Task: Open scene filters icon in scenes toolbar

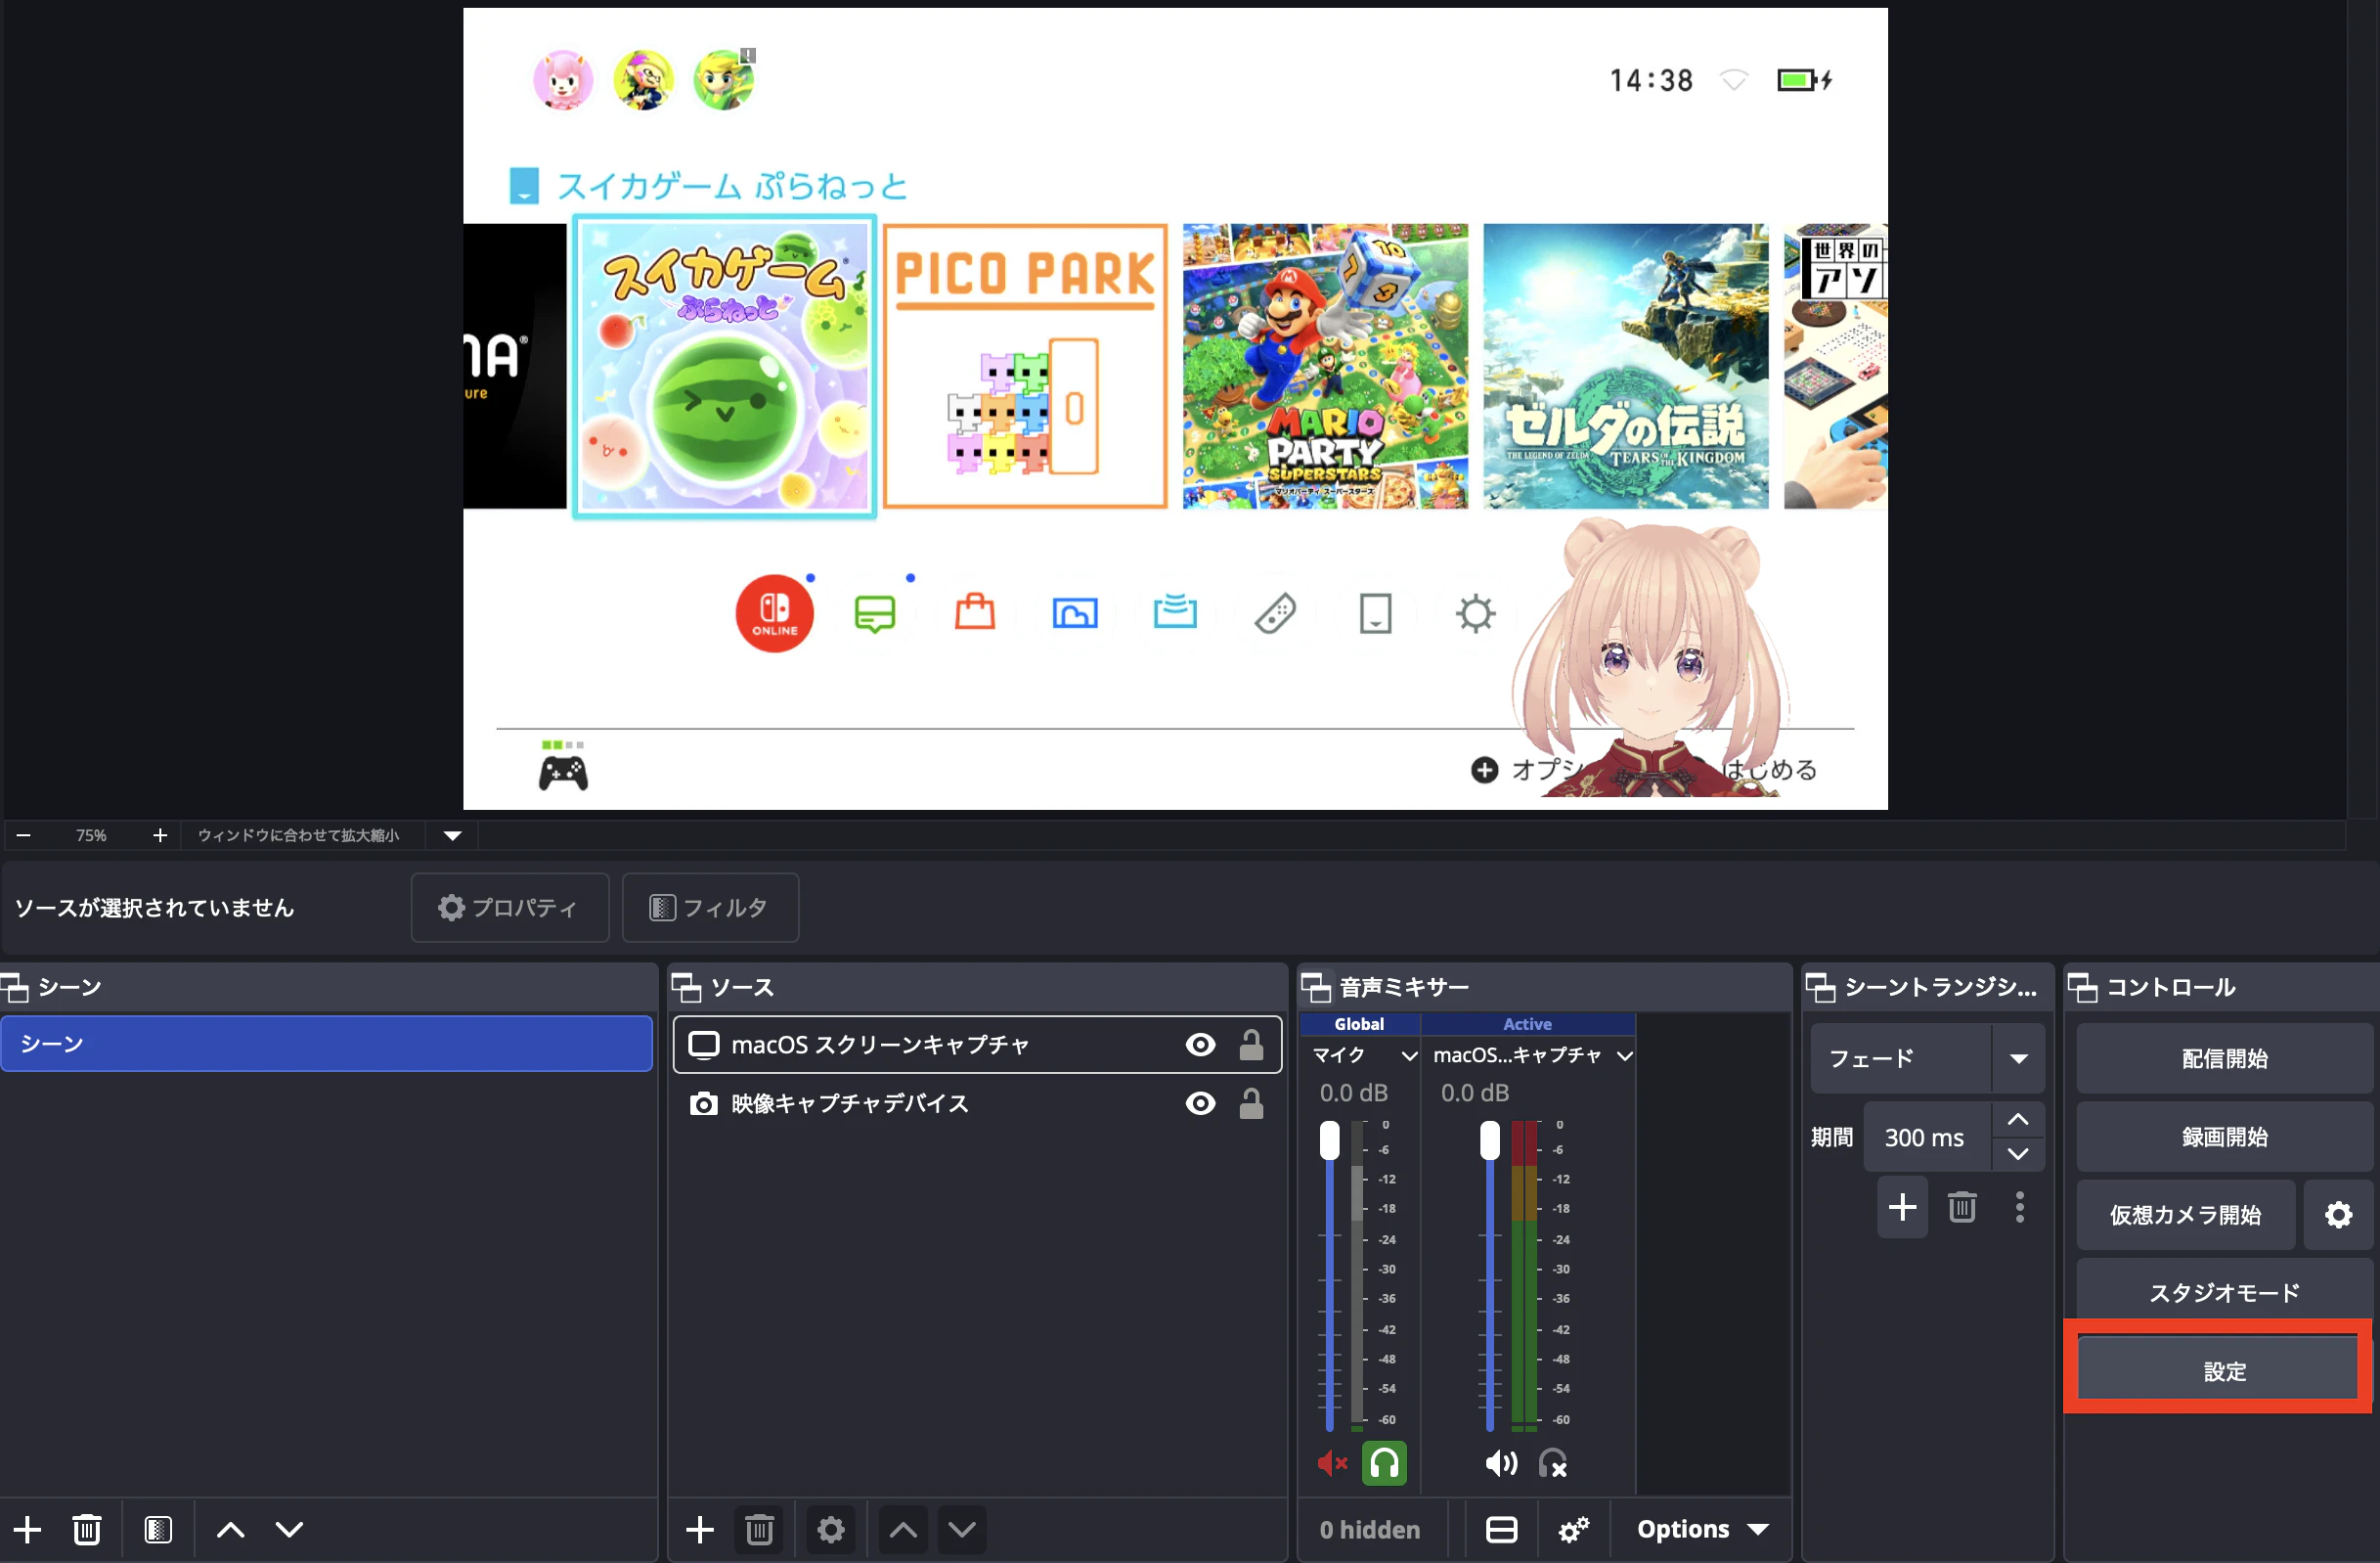Action: point(158,1529)
